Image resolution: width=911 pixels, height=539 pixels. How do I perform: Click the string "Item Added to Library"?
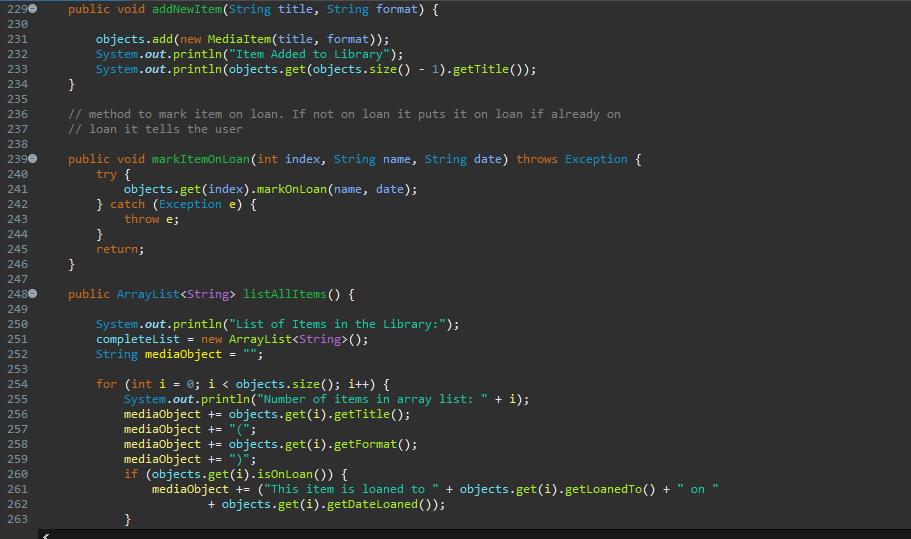coord(309,54)
